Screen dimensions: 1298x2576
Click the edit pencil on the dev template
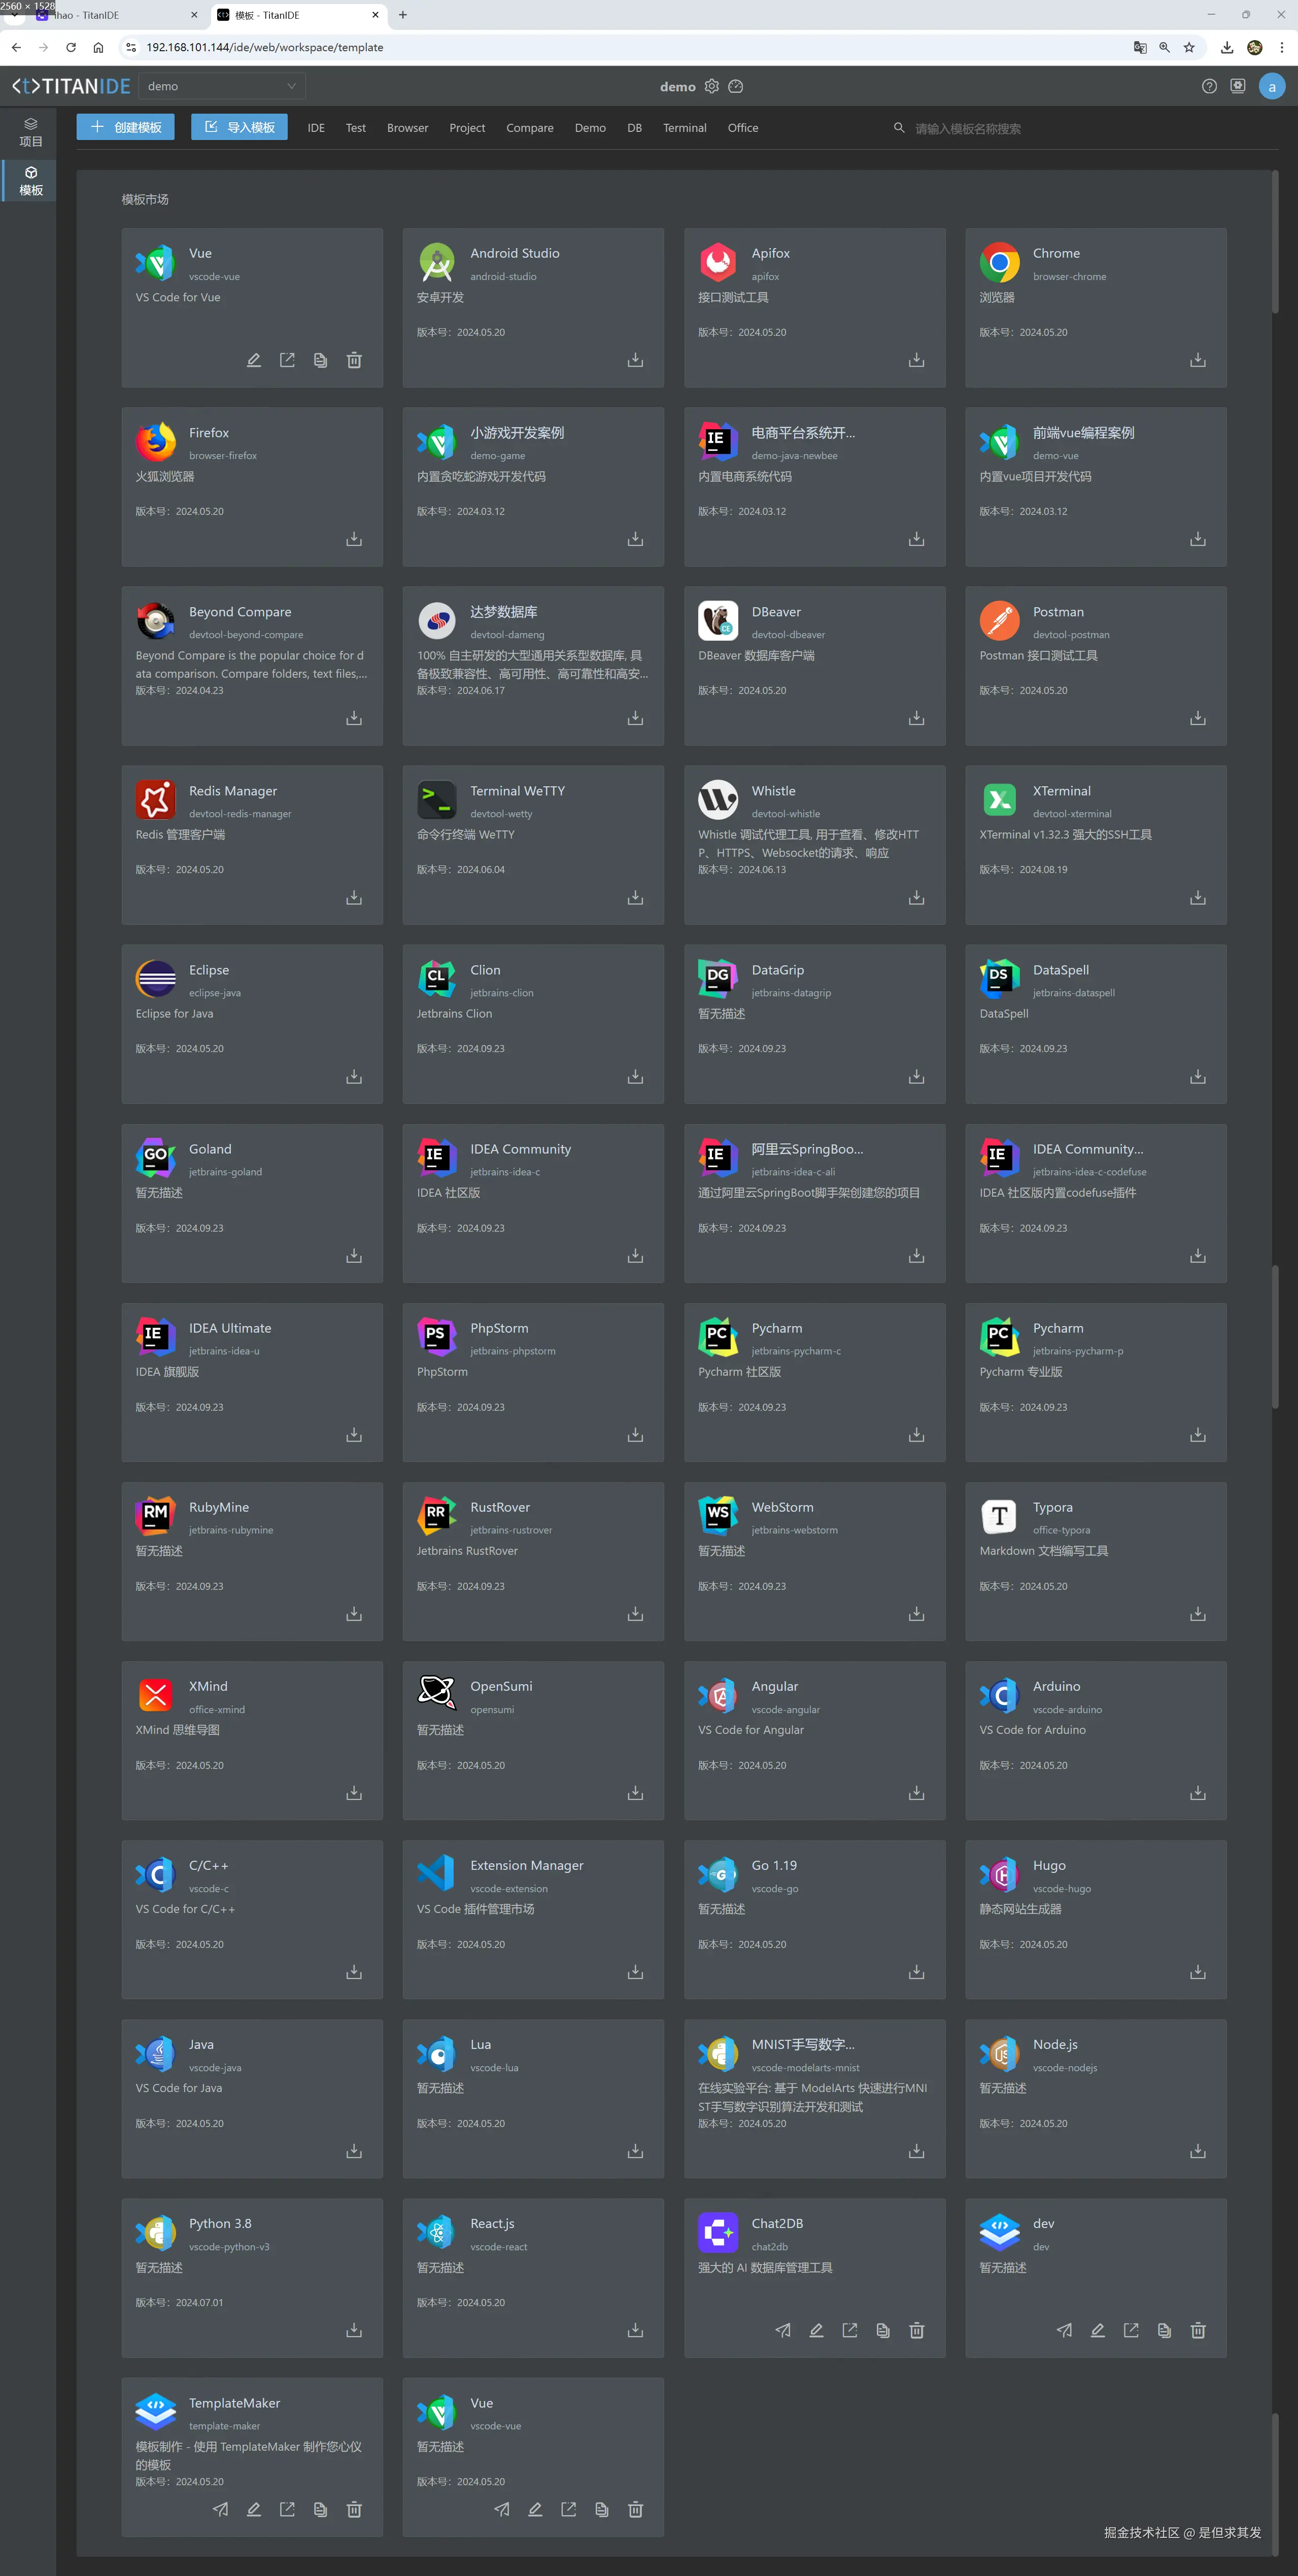[x=1097, y=2330]
